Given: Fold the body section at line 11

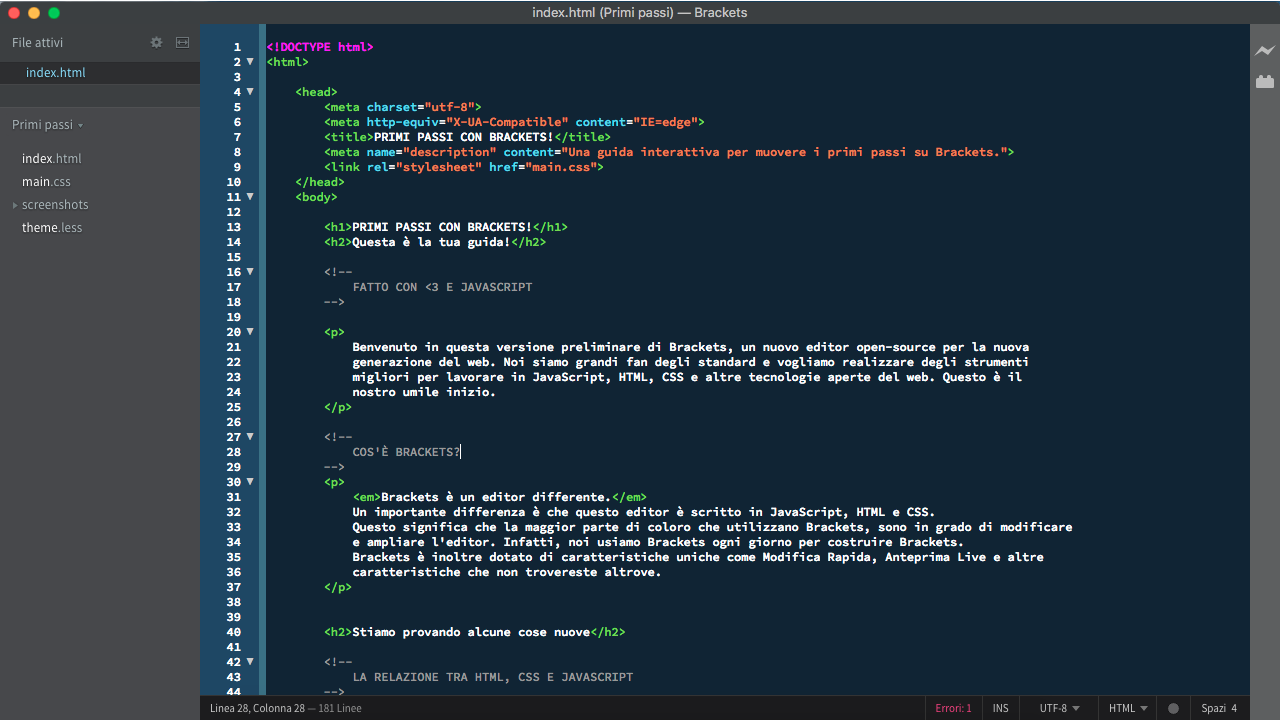Looking at the screenshot, I should [250, 197].
